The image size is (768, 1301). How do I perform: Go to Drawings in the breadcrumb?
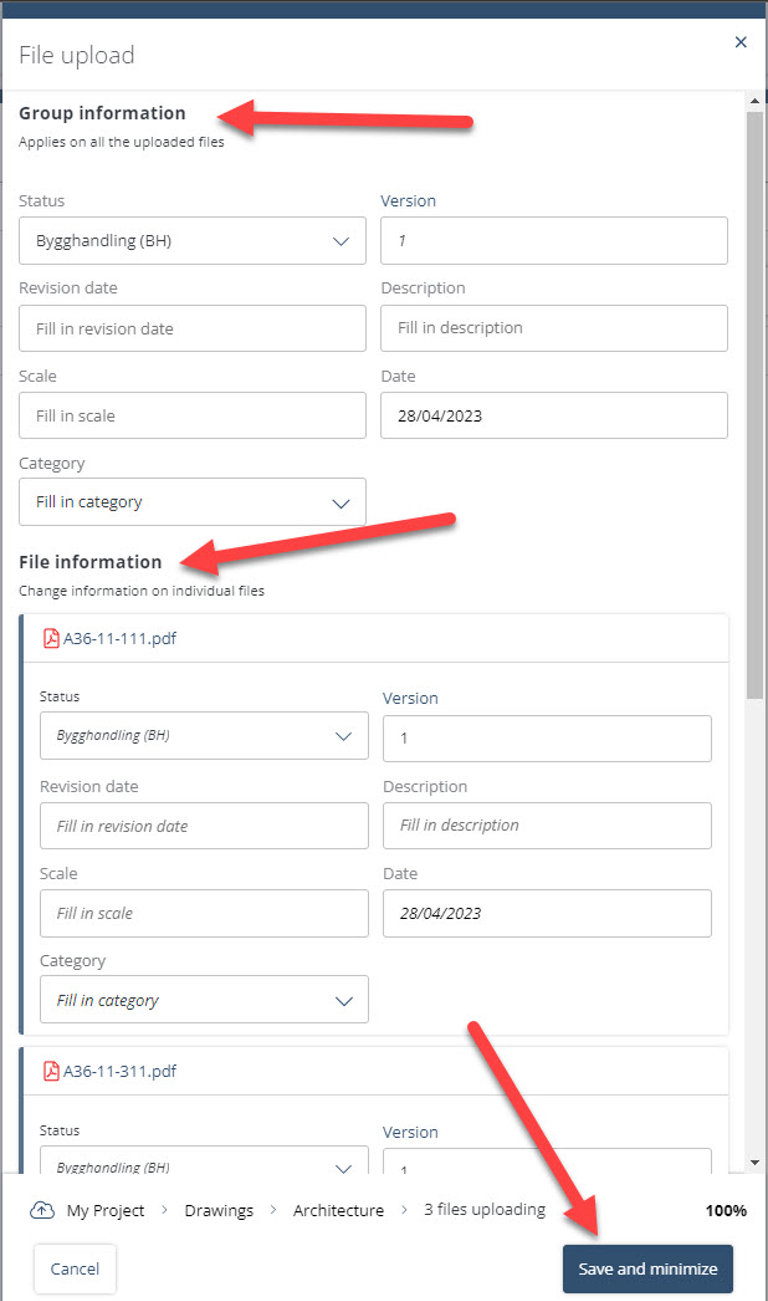coord(219,1210)
